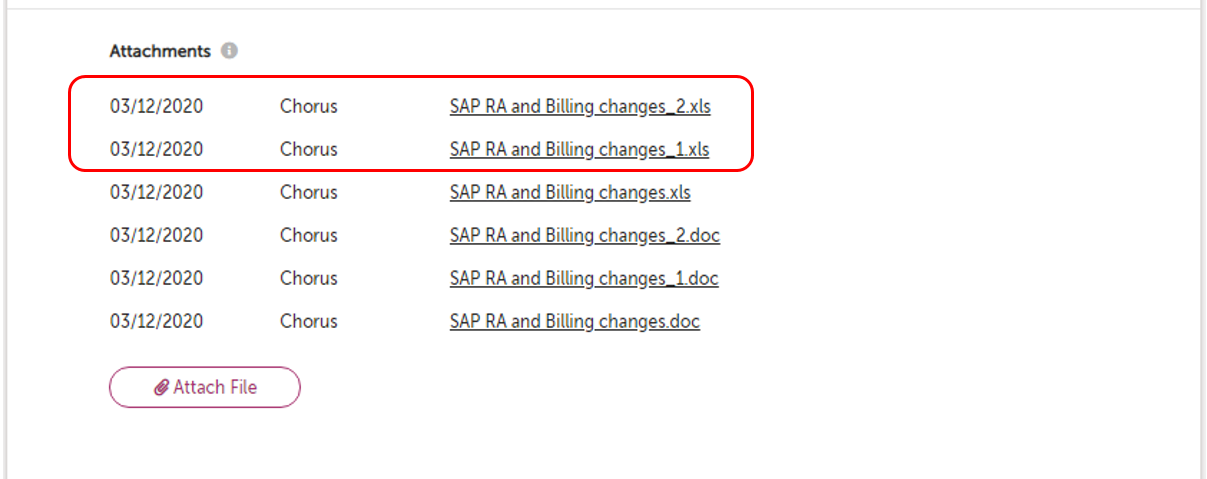This screenshot has height=479, width=1207.
Task: Click the Attach File button label
Action: click(215, 387)
